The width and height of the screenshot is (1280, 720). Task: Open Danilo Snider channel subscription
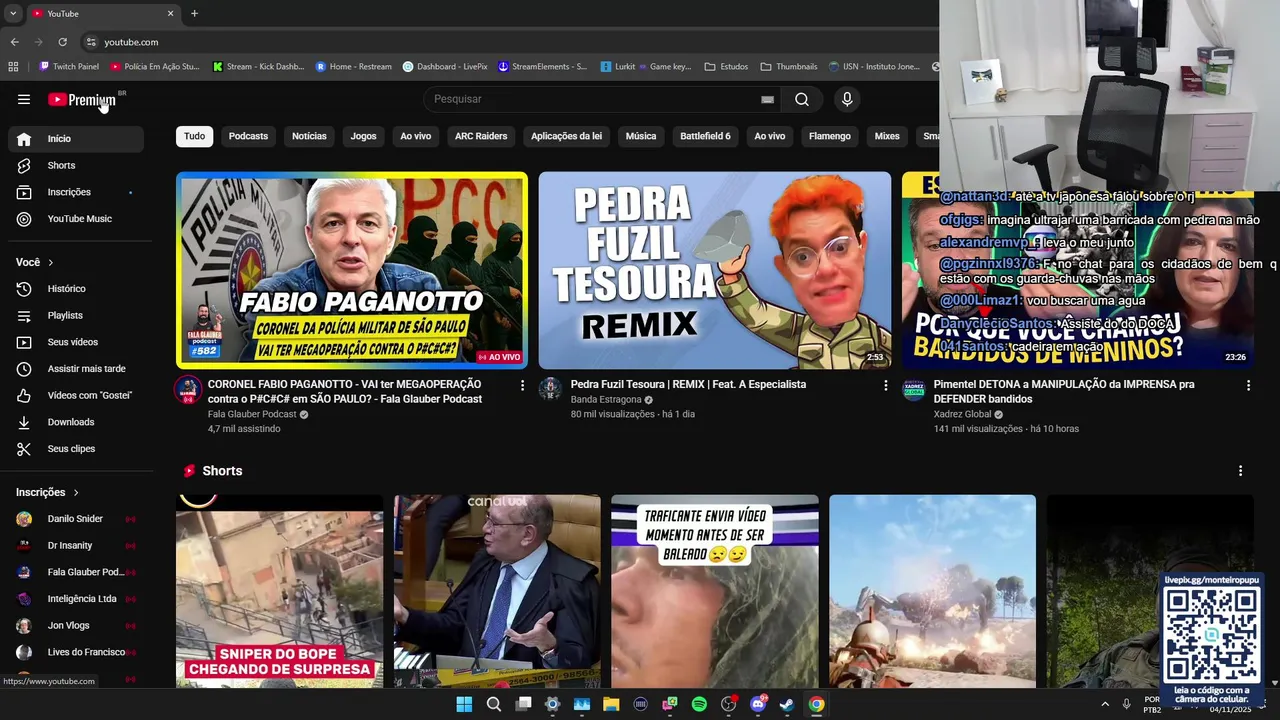click(76, 519)
